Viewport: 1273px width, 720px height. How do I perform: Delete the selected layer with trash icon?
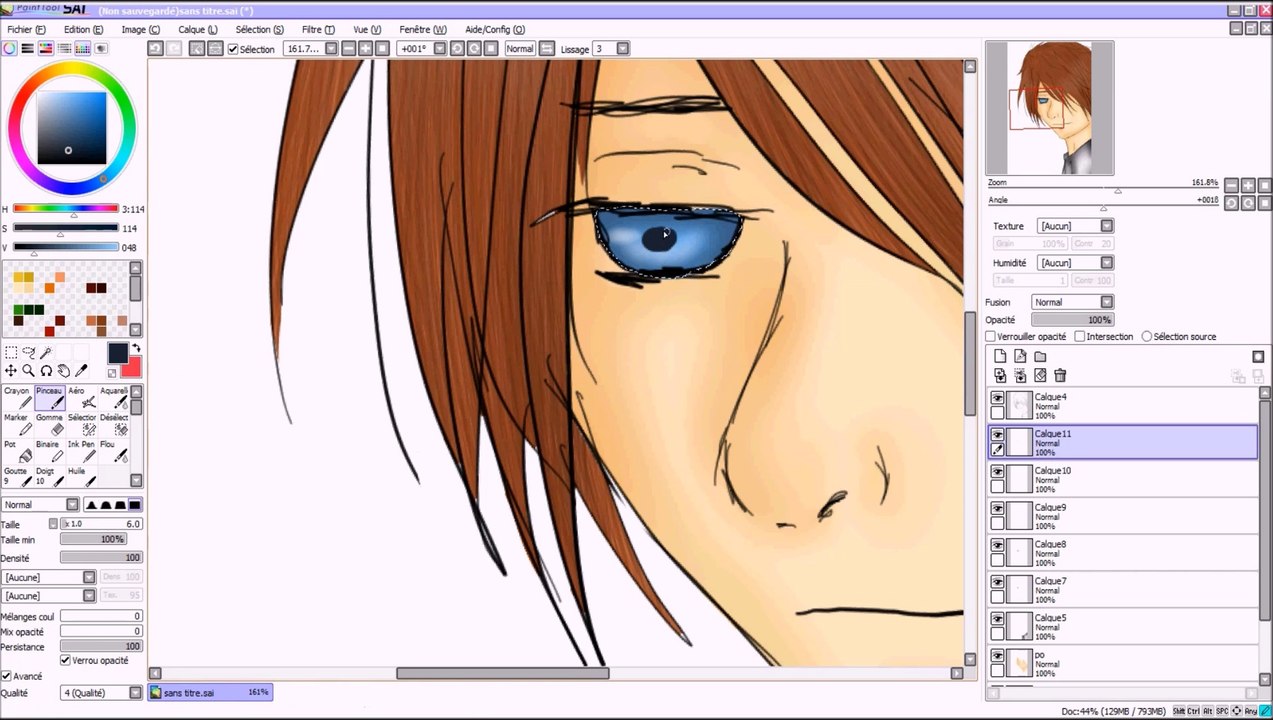click(x=1060, y=375)
